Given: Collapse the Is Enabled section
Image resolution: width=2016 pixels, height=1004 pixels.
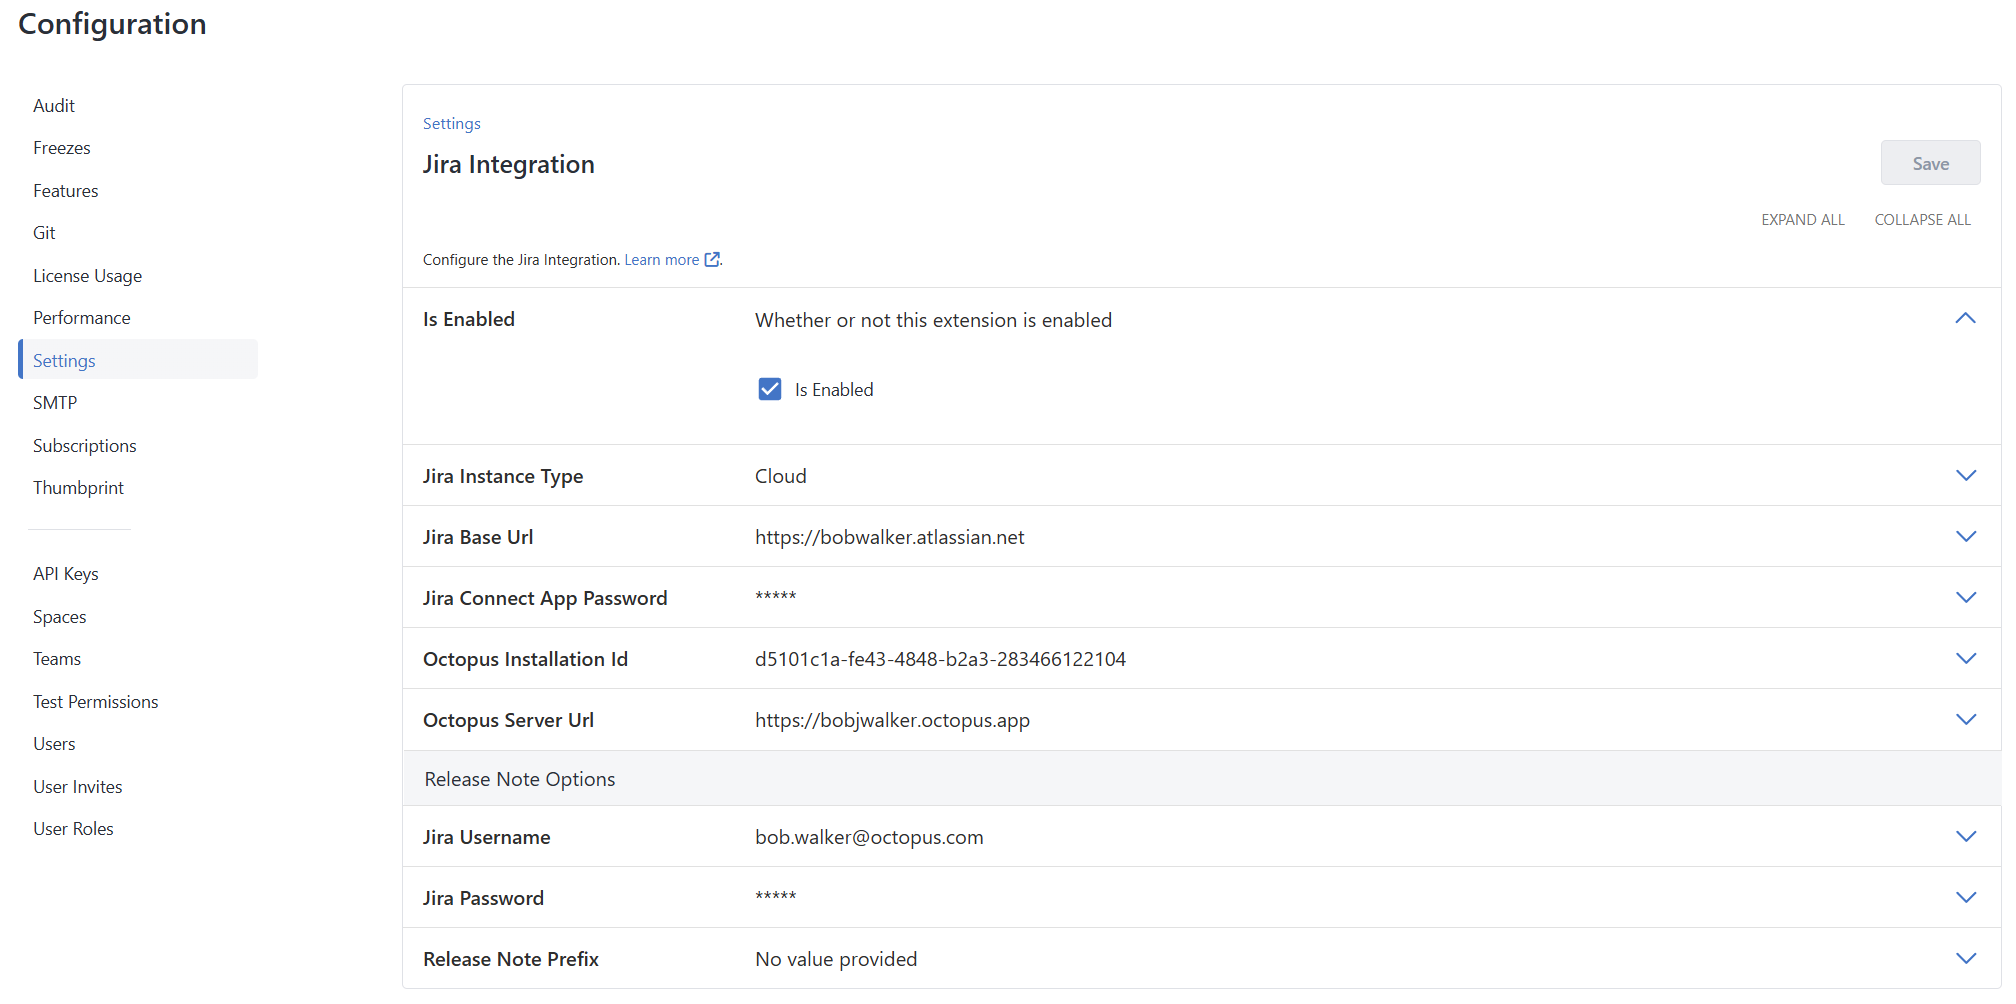Looking at the screenshot, I should tap(1965, 318).
